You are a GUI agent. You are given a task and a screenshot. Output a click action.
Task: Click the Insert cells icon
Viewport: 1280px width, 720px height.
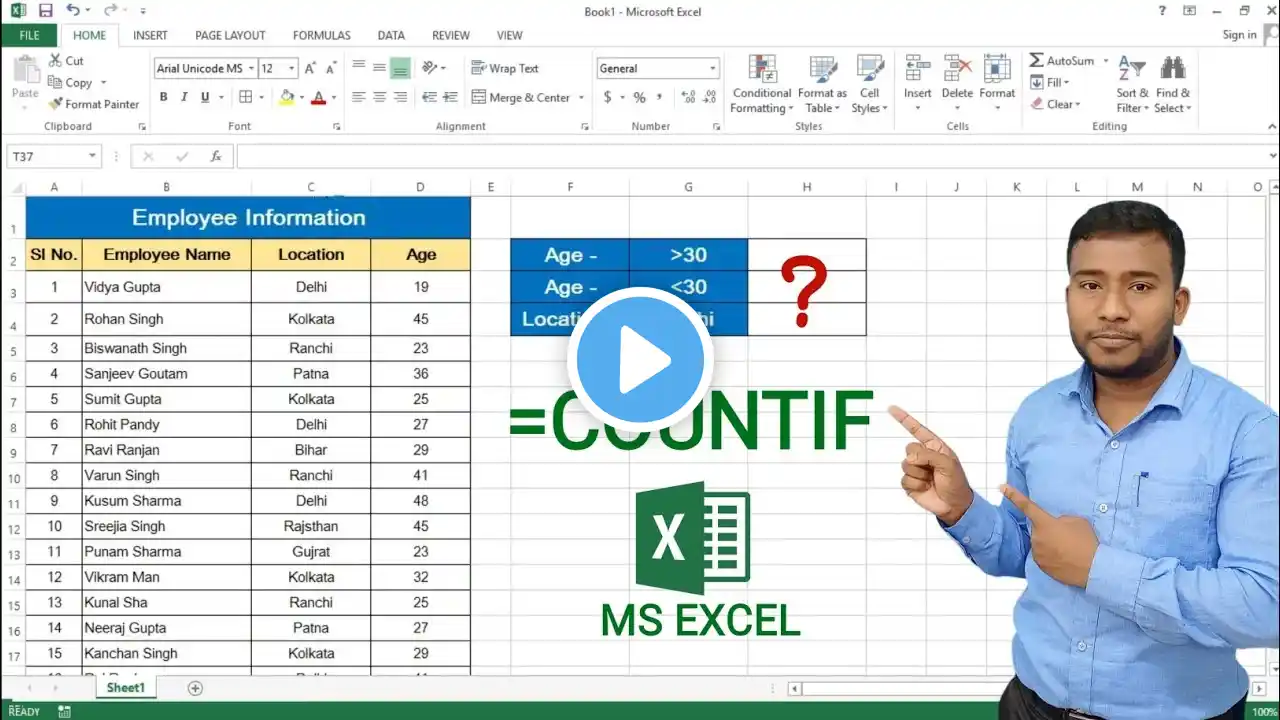[918, 69]
